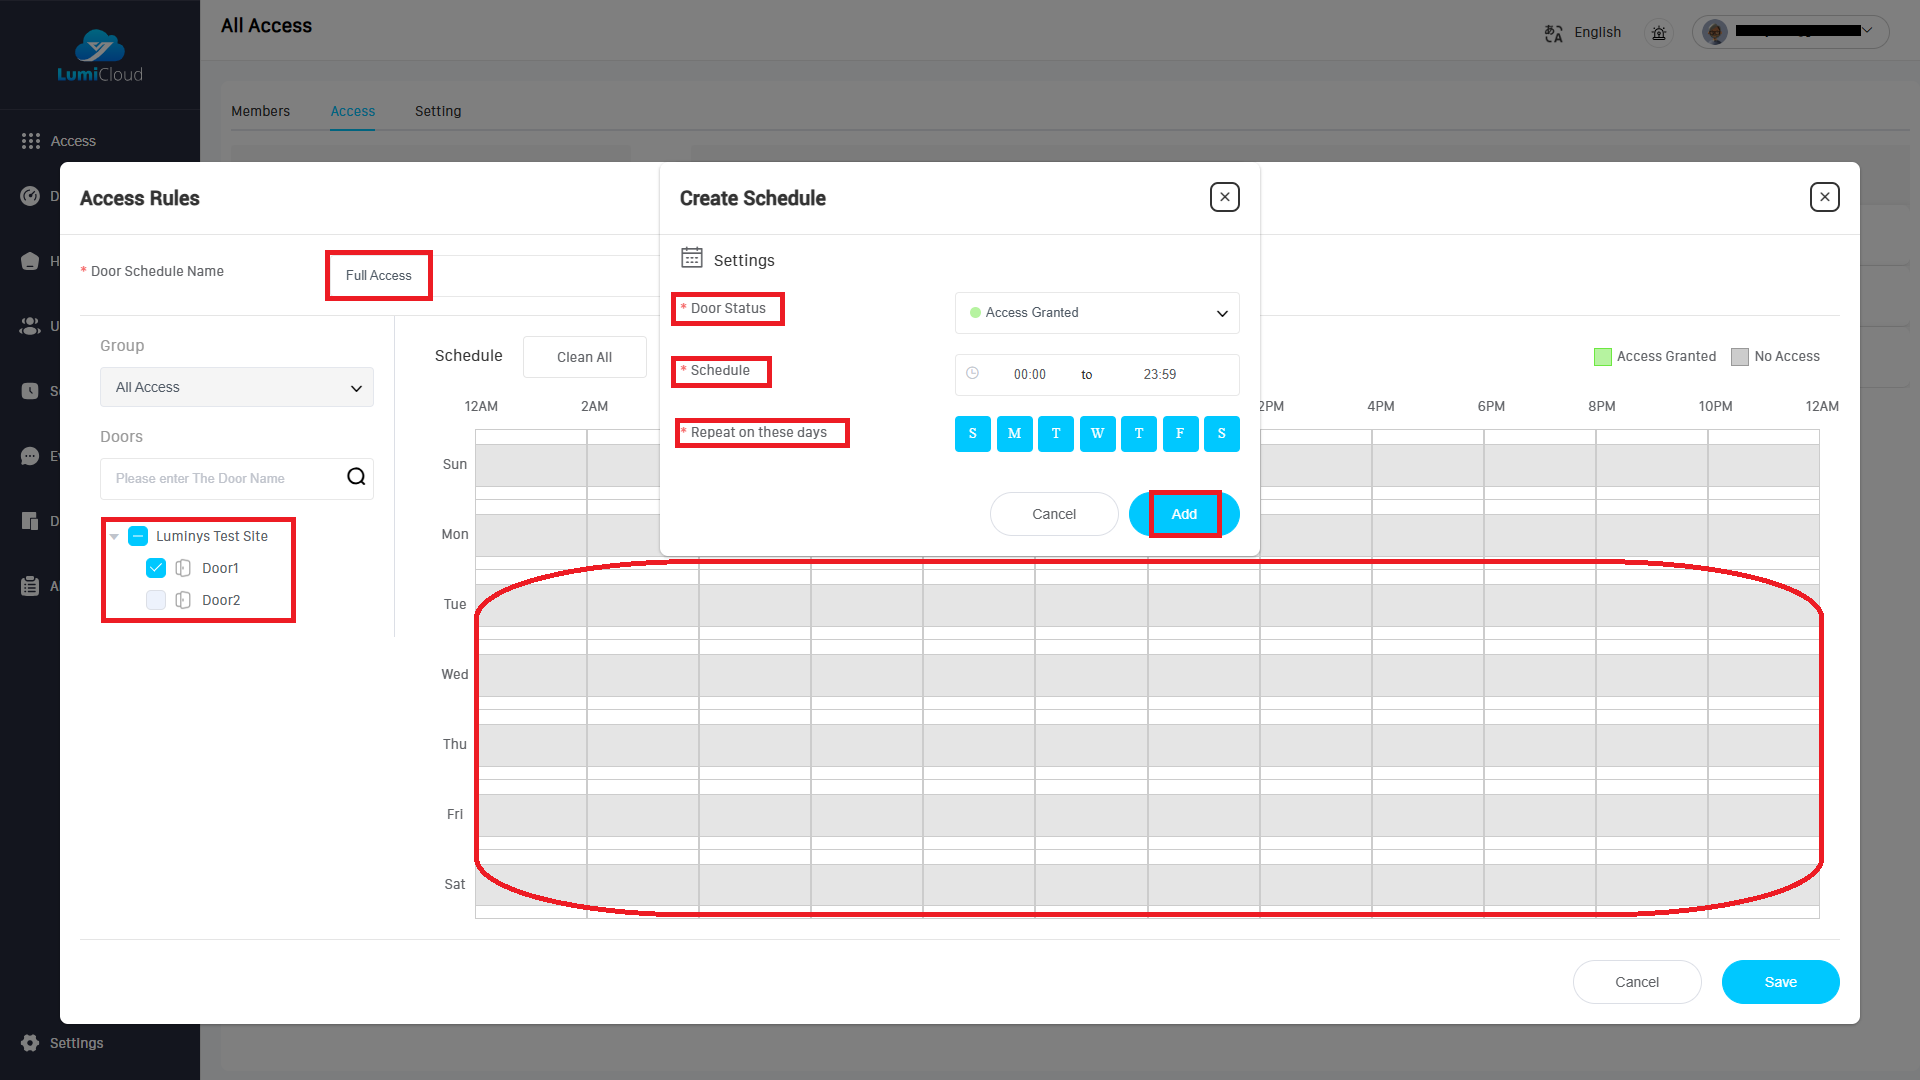Click the clock icon in schedule time field
Image resolution: width=1920 pixels, height=1080 pixels.
click(x=972, y=373)
